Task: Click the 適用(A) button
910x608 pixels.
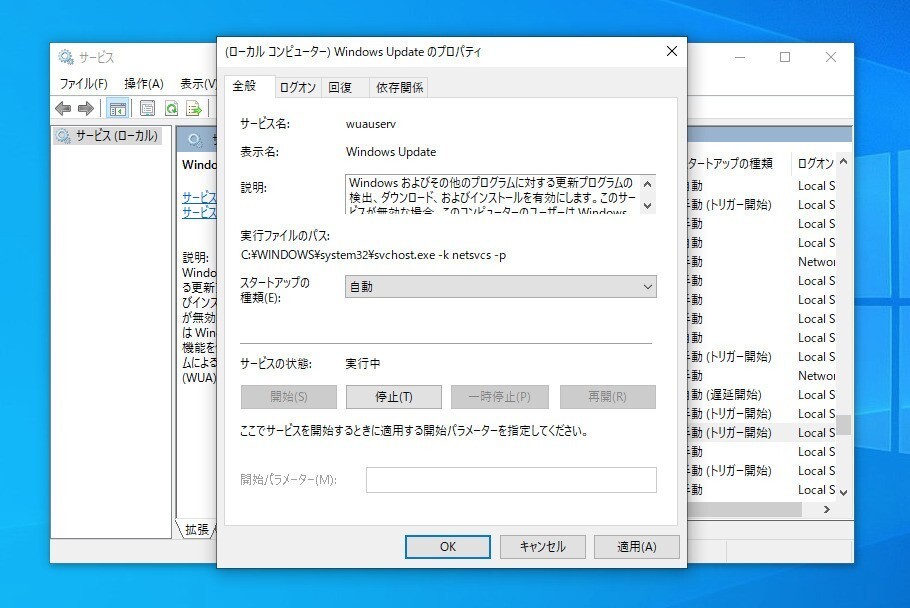Action: click(637, 547)
